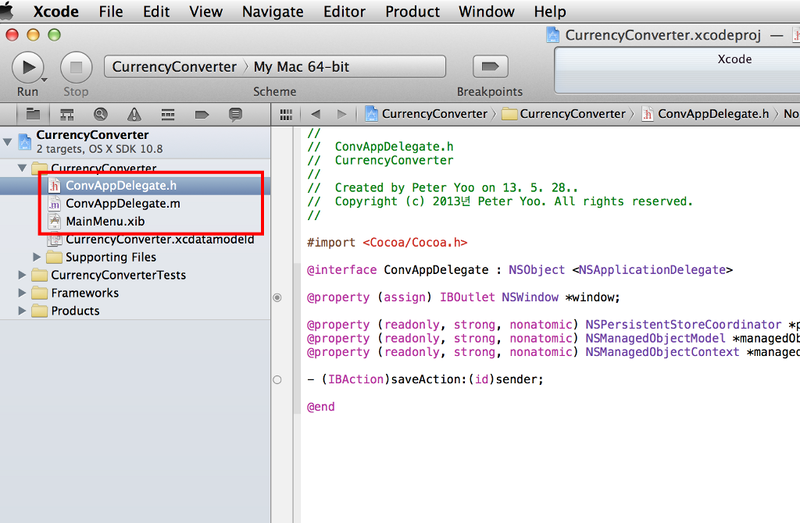The image size is (800, 523).
Task: Expand the CurrencyConverterTests group
Action: [24, 275]
